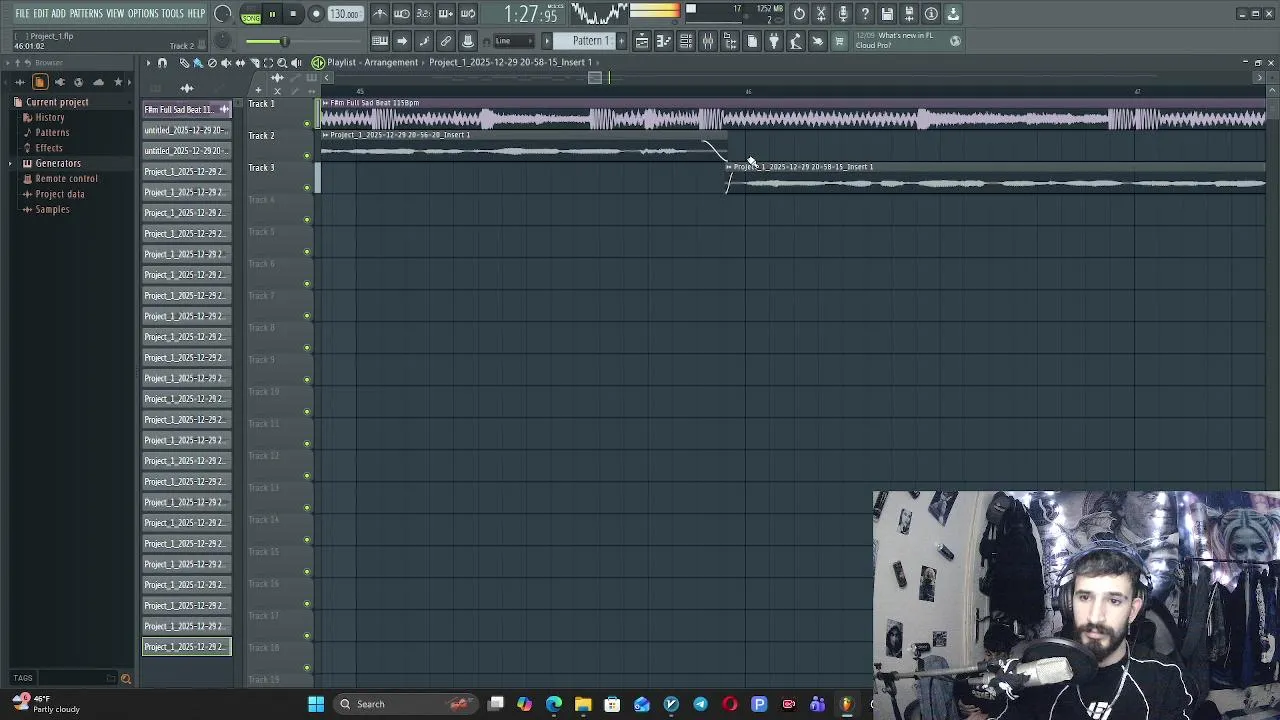This screenshot has width=1280, height=720.
Task: Toggle the overdub recording icon
Action: pyautogui.click(x=446, y=14)
